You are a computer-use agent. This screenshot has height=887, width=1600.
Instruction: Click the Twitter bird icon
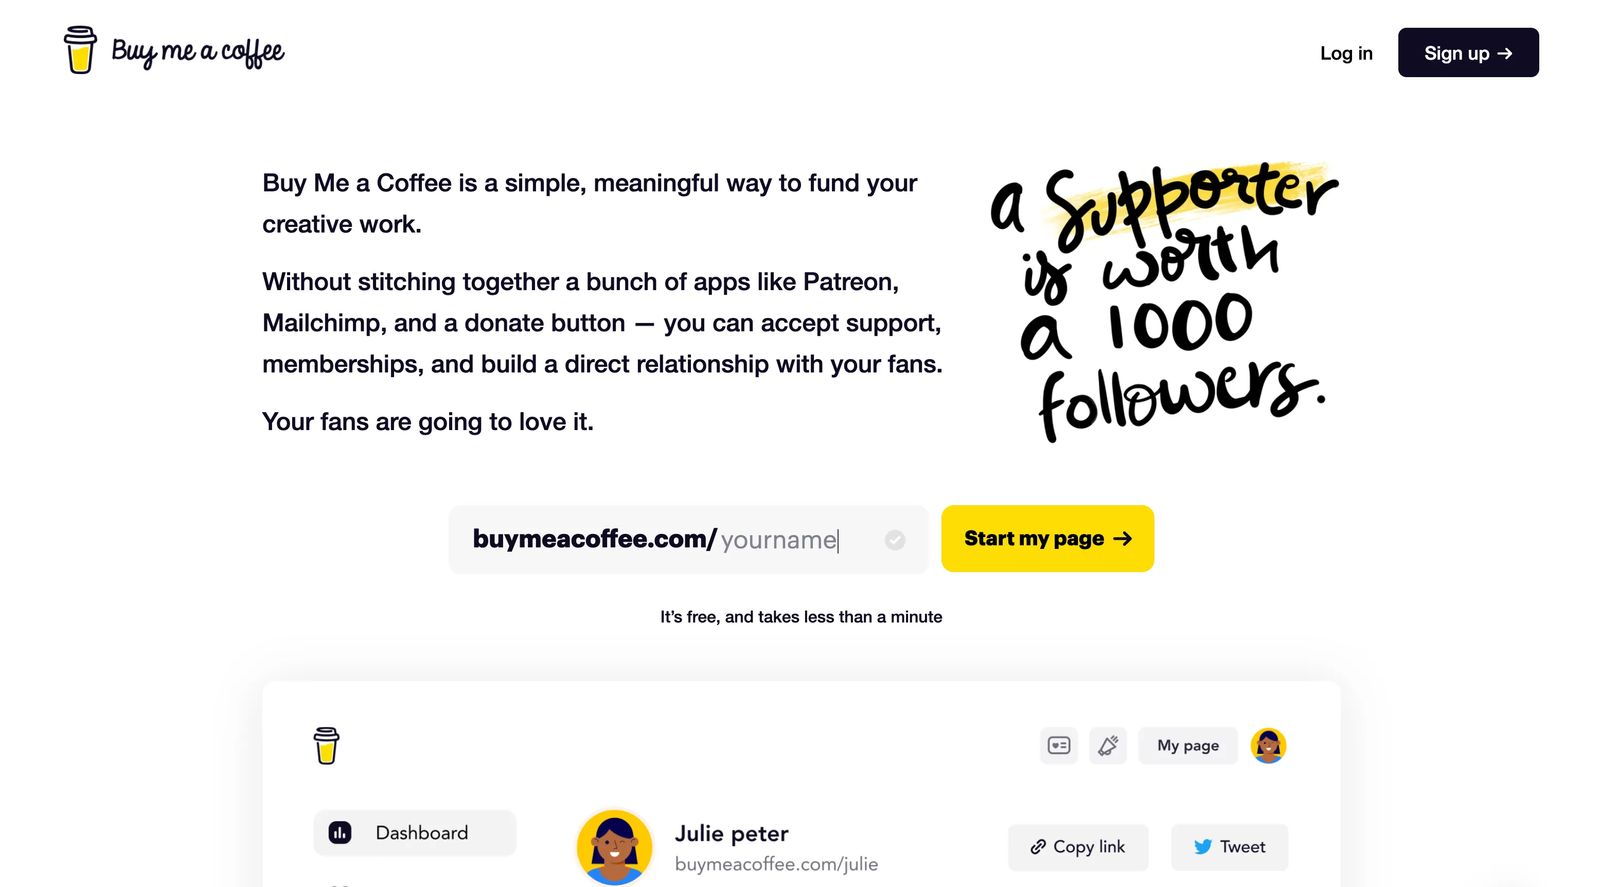coord(1203,847)
